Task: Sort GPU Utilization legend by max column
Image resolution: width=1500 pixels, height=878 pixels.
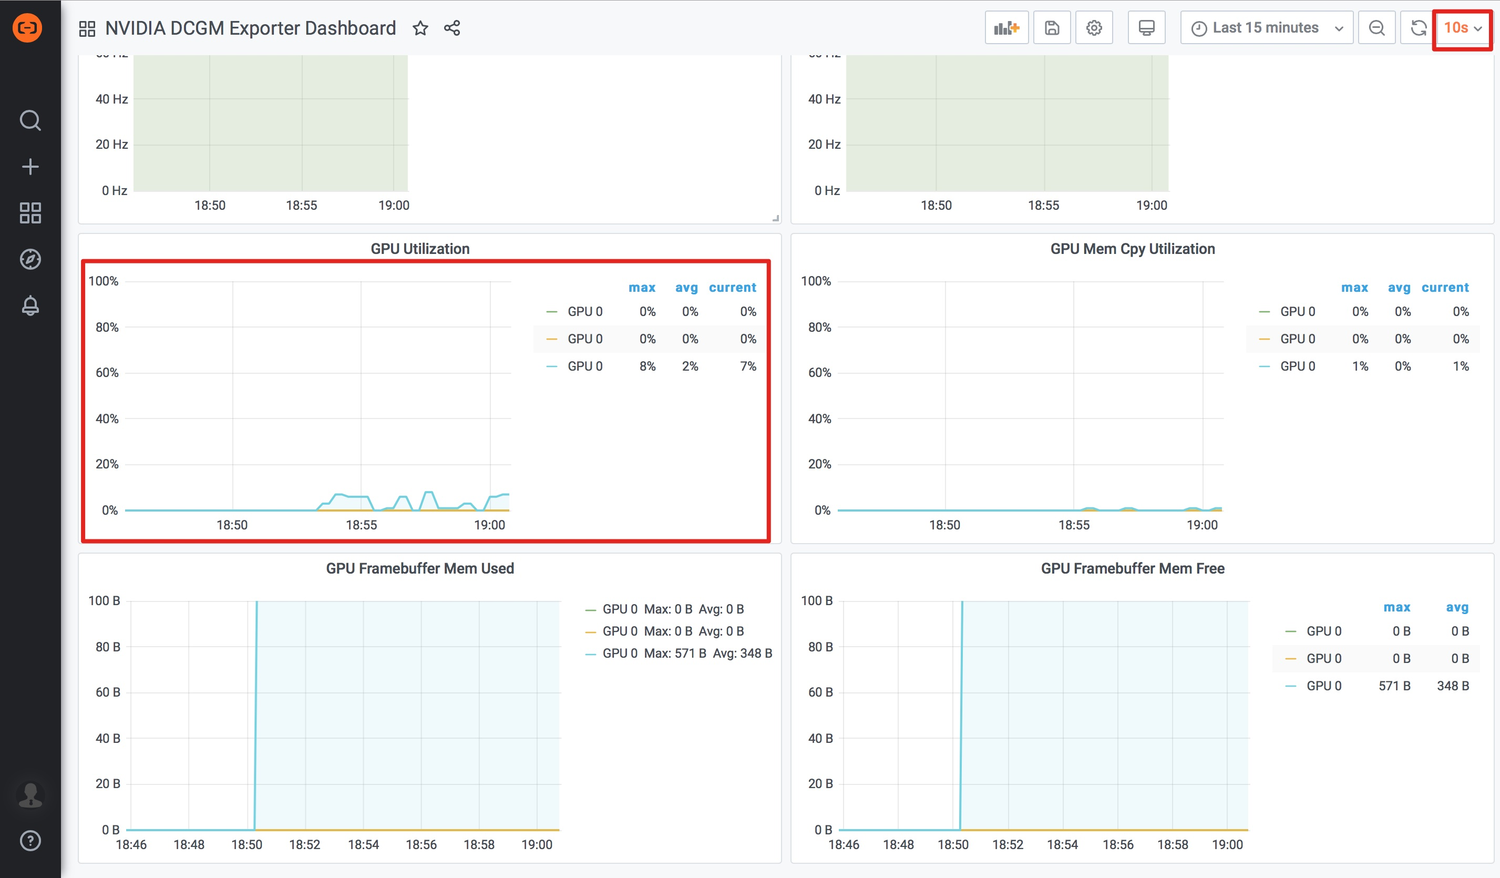Action: [x=642, y=287]
